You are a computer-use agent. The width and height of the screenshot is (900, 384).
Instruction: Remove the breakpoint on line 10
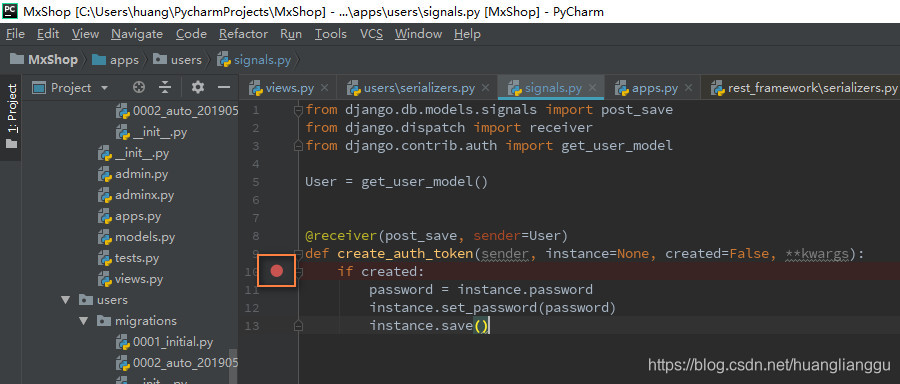277,271
